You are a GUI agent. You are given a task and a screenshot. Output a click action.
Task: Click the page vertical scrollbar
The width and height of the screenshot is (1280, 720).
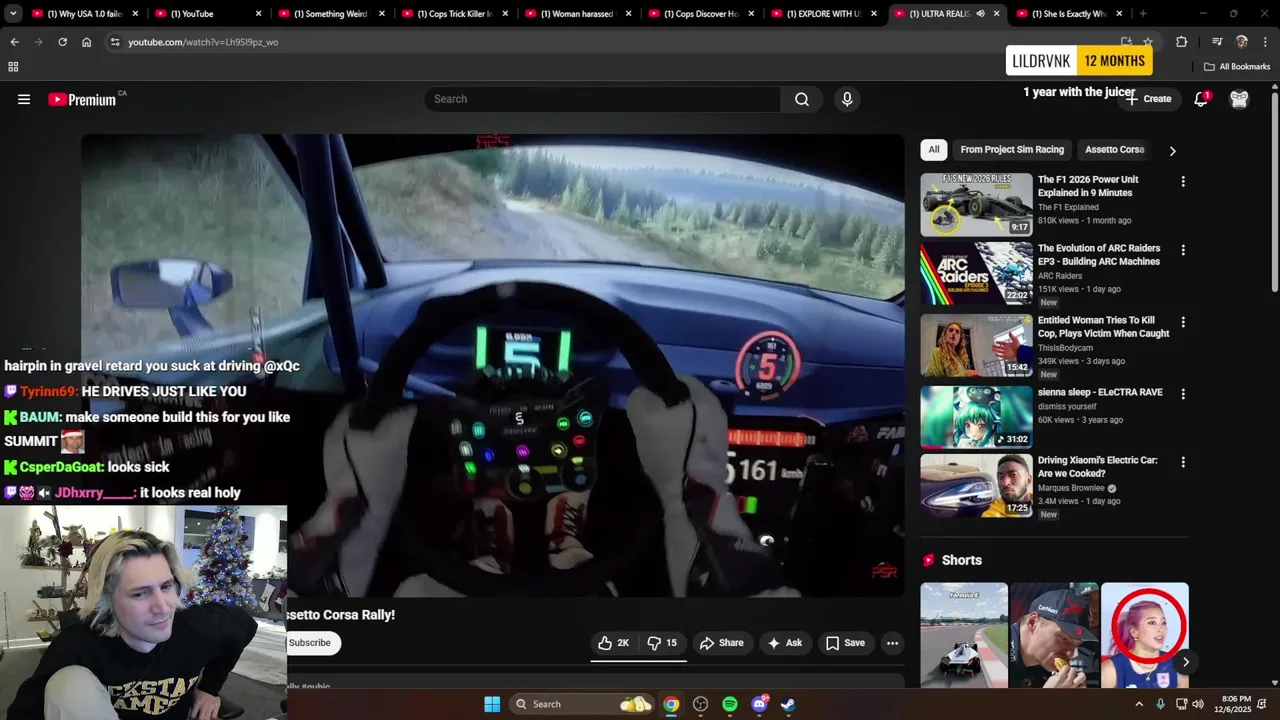coord(1275,190)
